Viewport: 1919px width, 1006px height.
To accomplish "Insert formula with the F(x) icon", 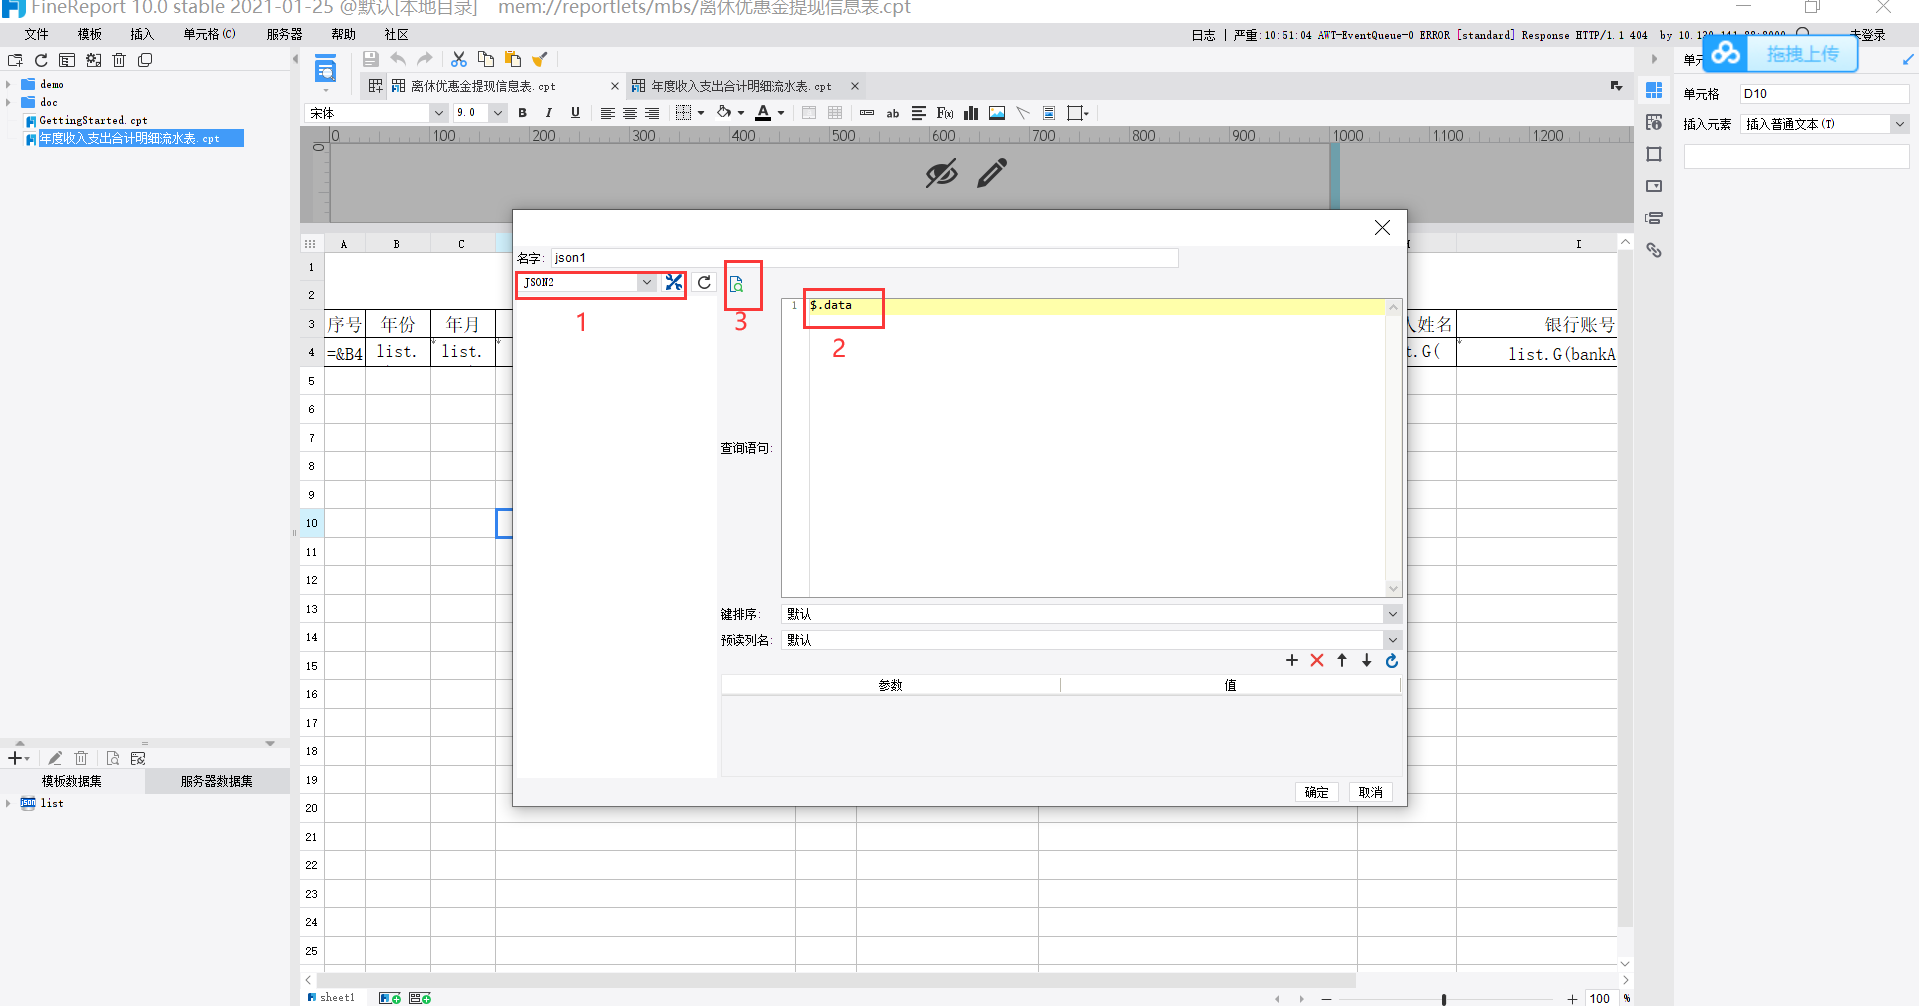I will pos(945,113).
